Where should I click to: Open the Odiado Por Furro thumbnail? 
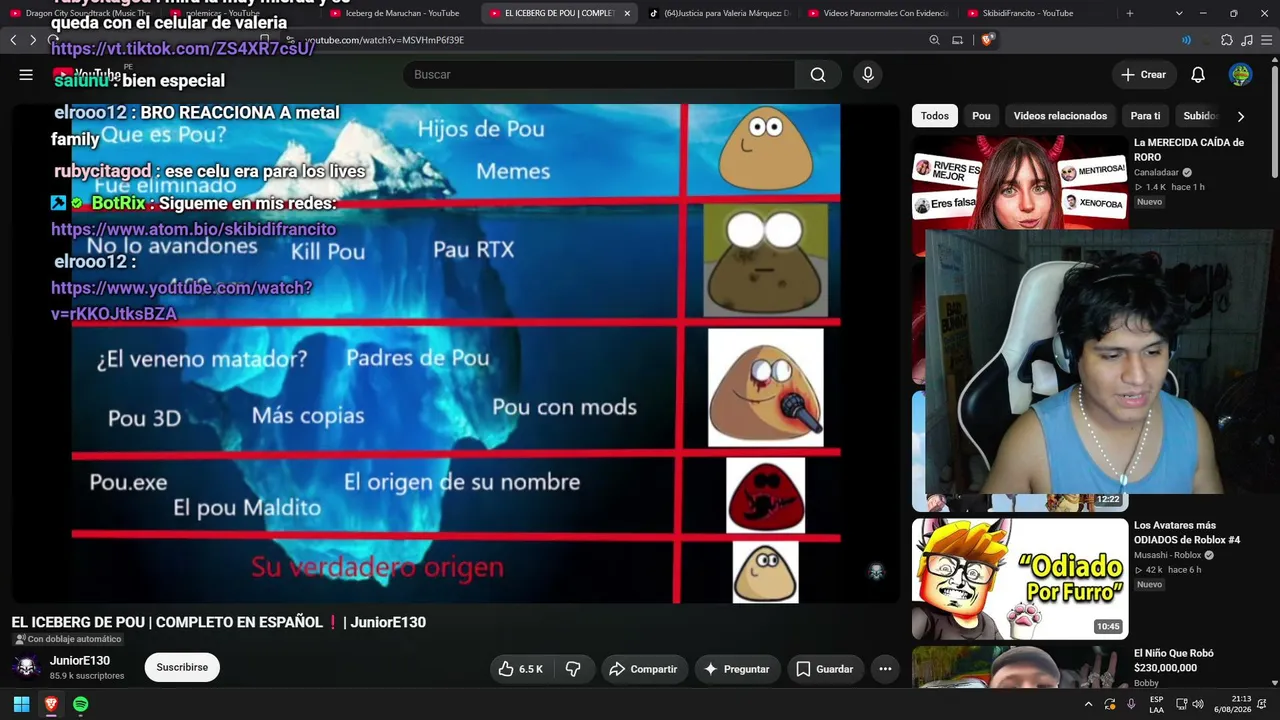point(1020,578)
